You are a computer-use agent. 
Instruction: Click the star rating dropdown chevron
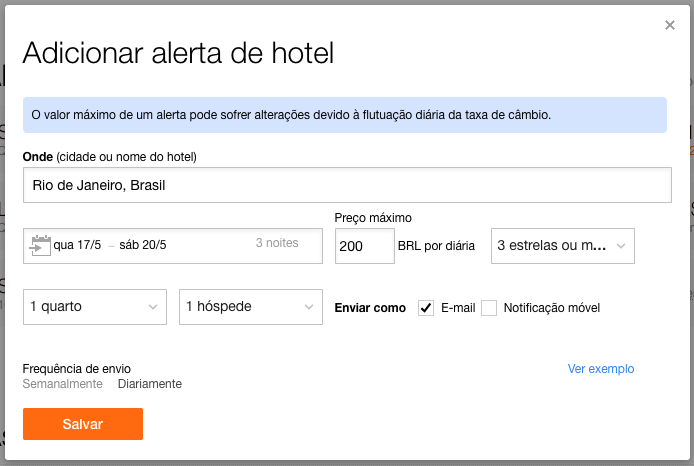click(621, 246)
